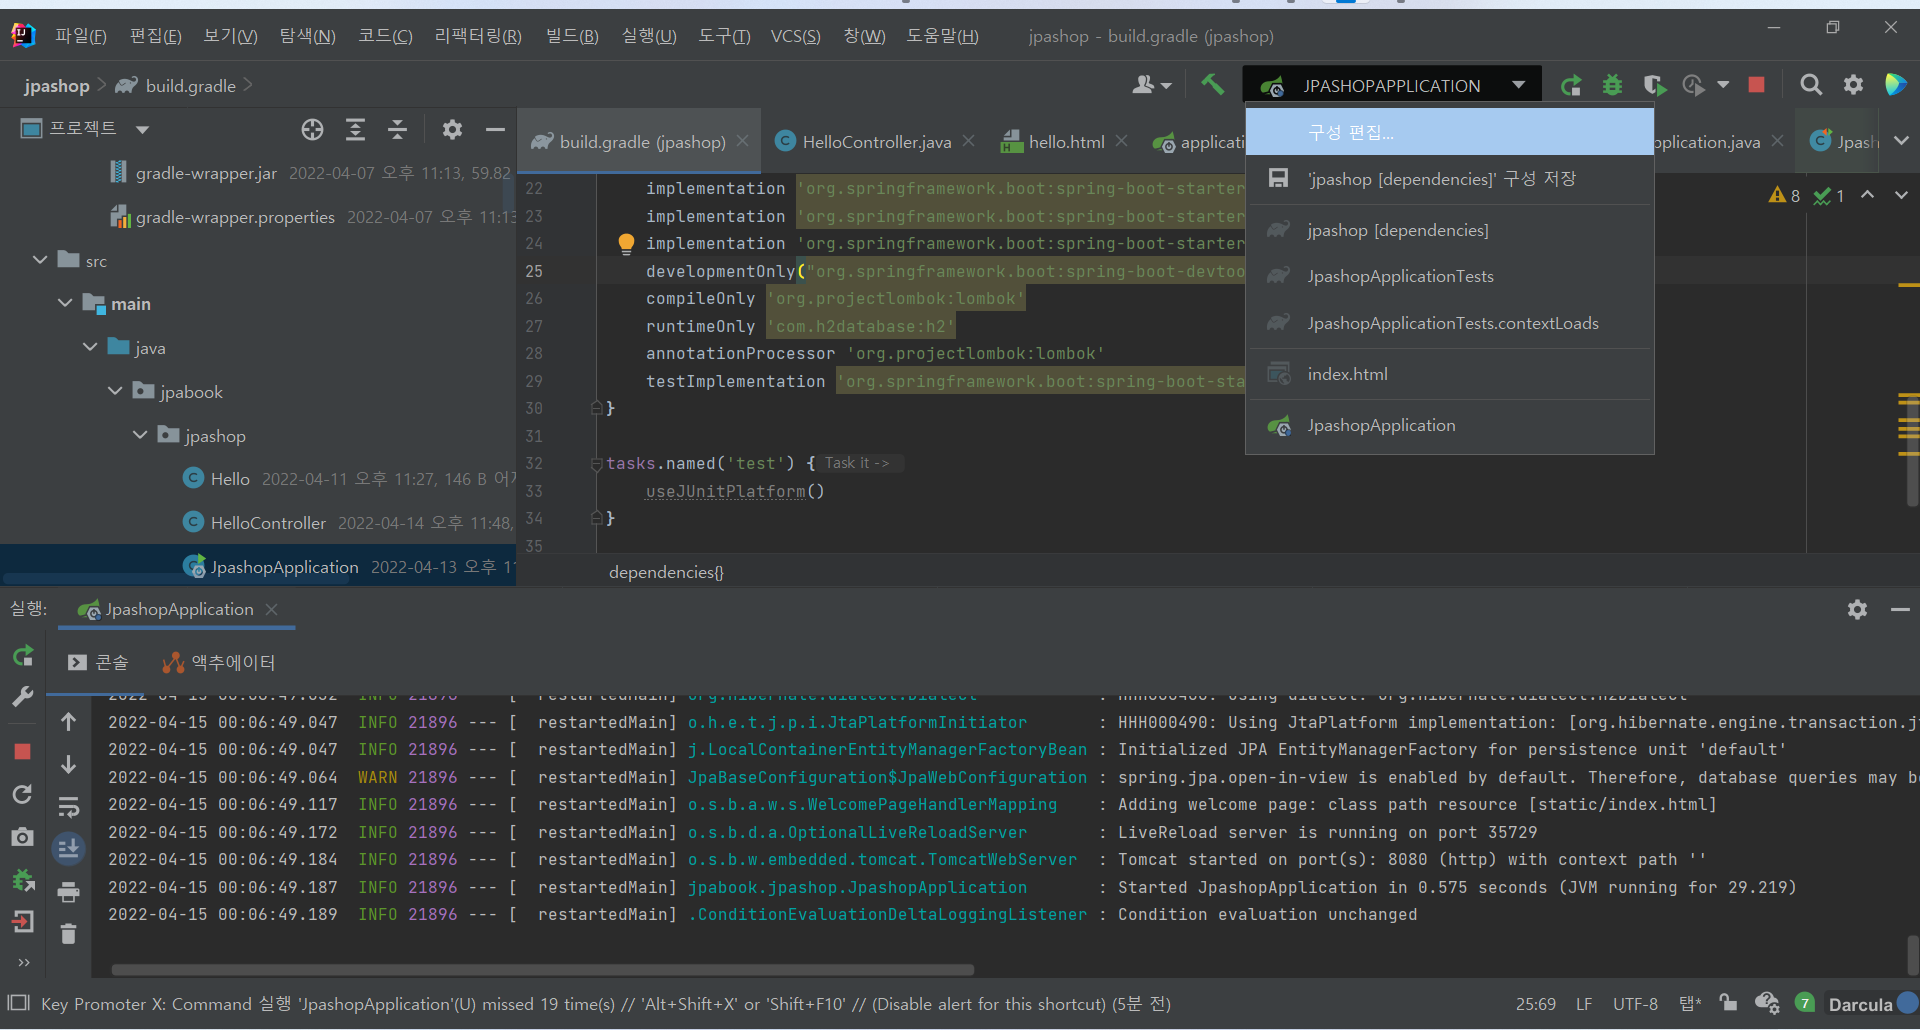Click Darcula theme in status bar
This screenshot has height=1030, width=1920.
[1860, 1004]
